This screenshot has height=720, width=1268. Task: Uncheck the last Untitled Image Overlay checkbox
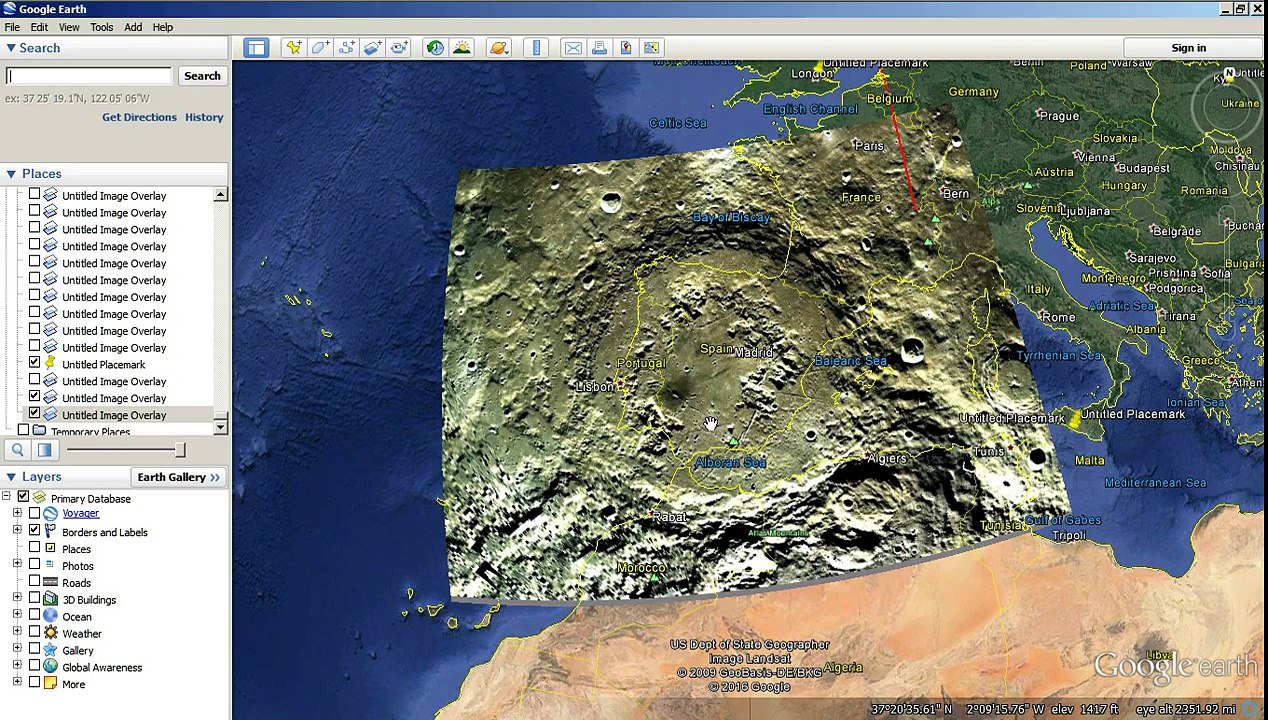tap(34, 414)
